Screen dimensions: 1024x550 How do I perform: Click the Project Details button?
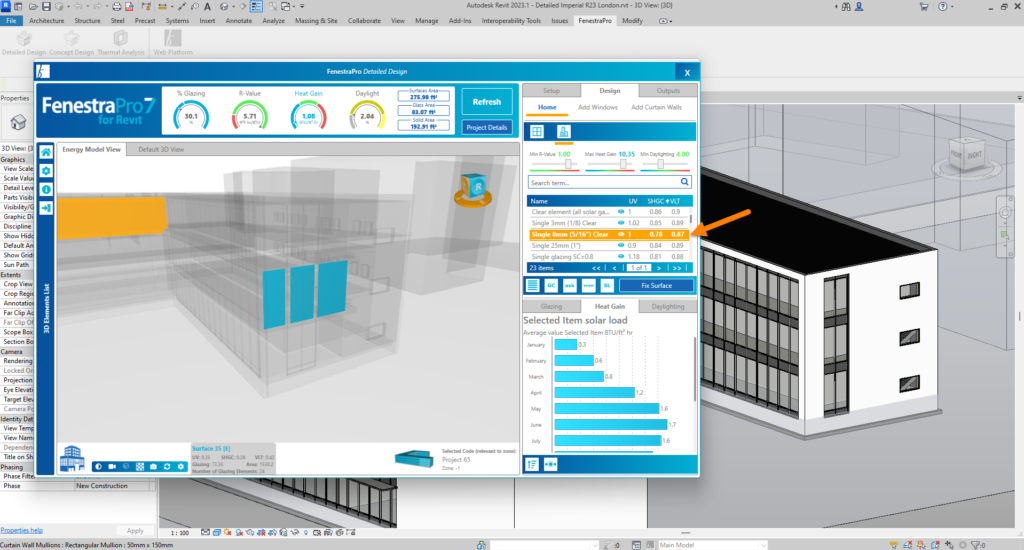click(x=487, y=127)
